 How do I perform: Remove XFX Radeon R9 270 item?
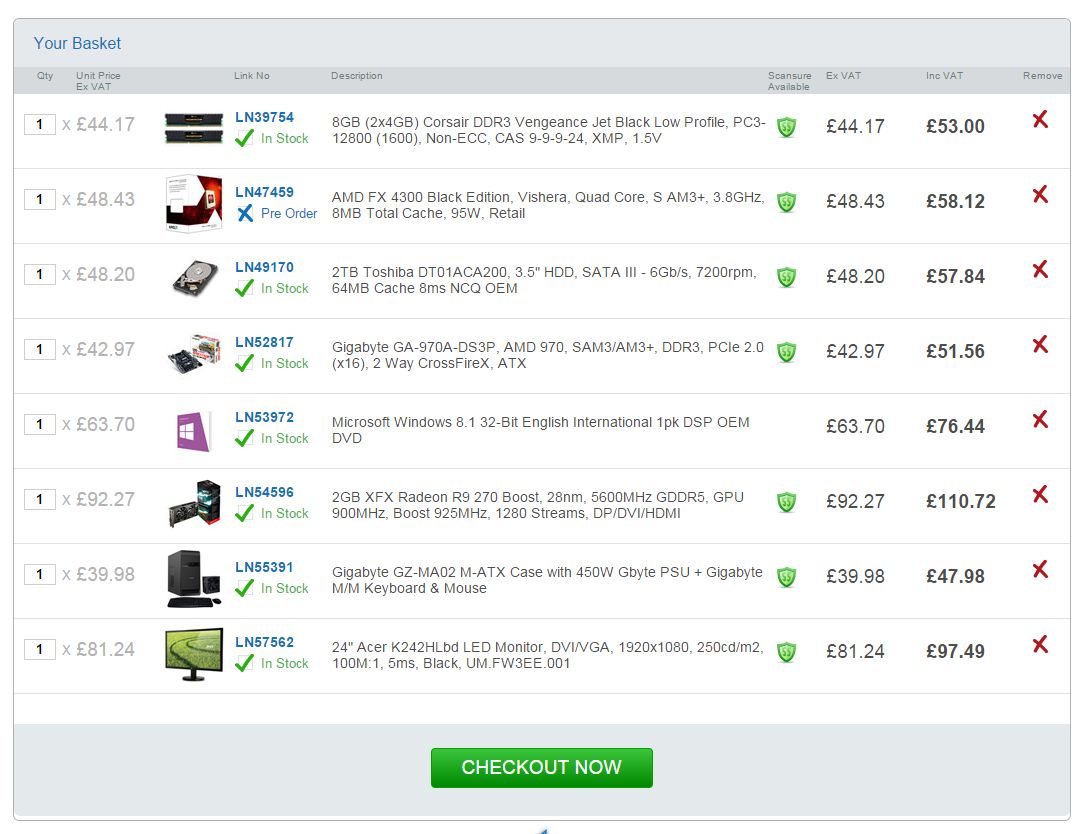pos(1040,494)
